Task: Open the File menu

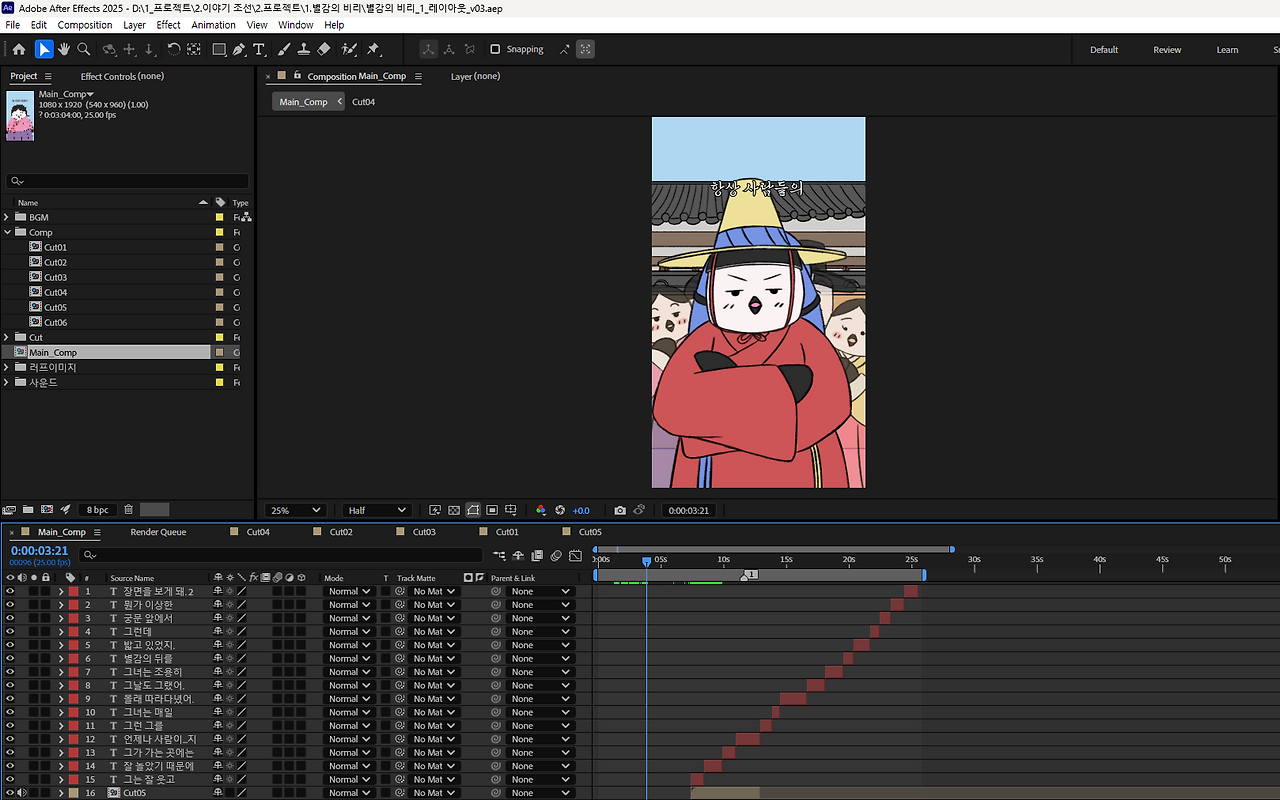Action: (13, 25)
